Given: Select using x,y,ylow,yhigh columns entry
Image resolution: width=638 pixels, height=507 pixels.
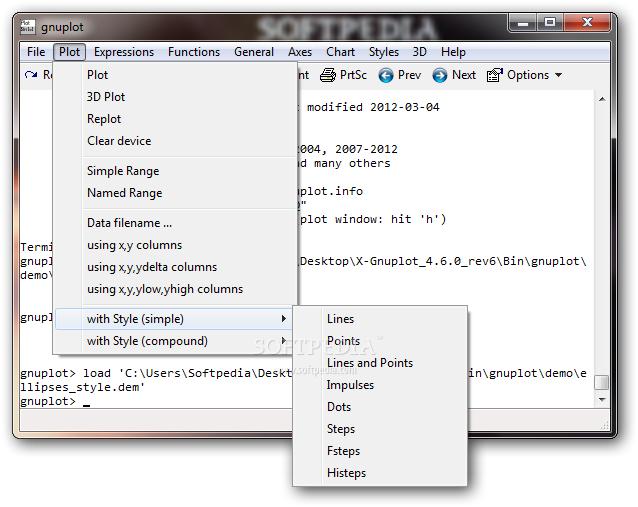Looking at the screenshot, I should tap(175, 289).
